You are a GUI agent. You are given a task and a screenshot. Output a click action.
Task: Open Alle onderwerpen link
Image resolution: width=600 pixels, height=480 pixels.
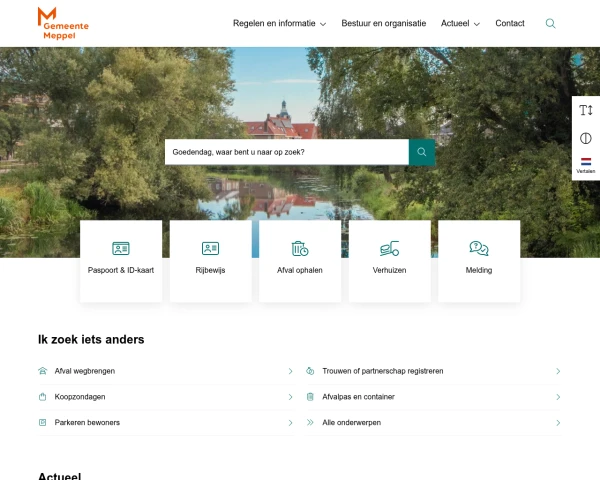pos(351,423)
